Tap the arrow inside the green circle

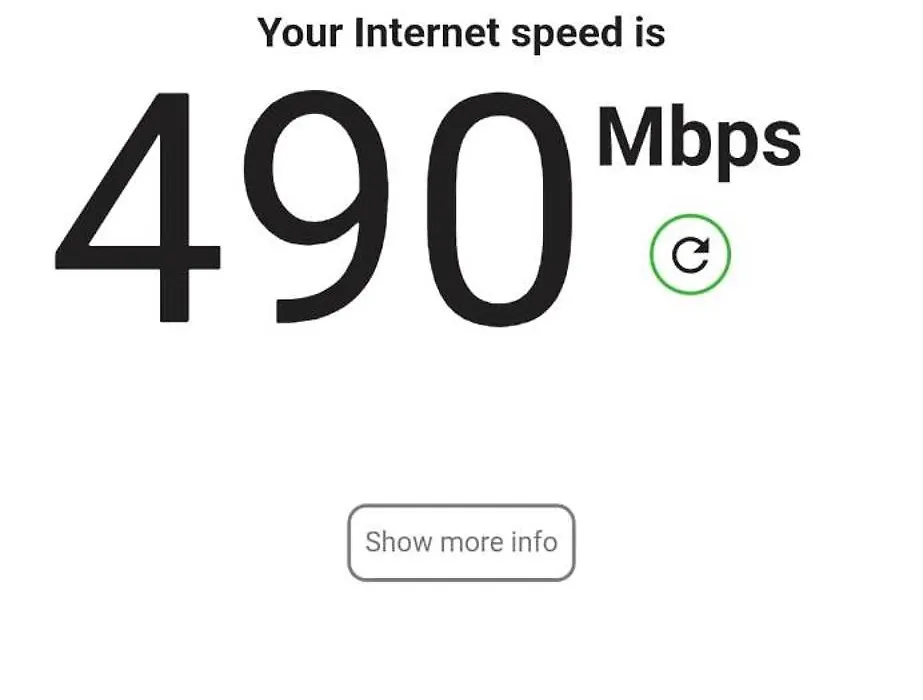coord(690,255)
